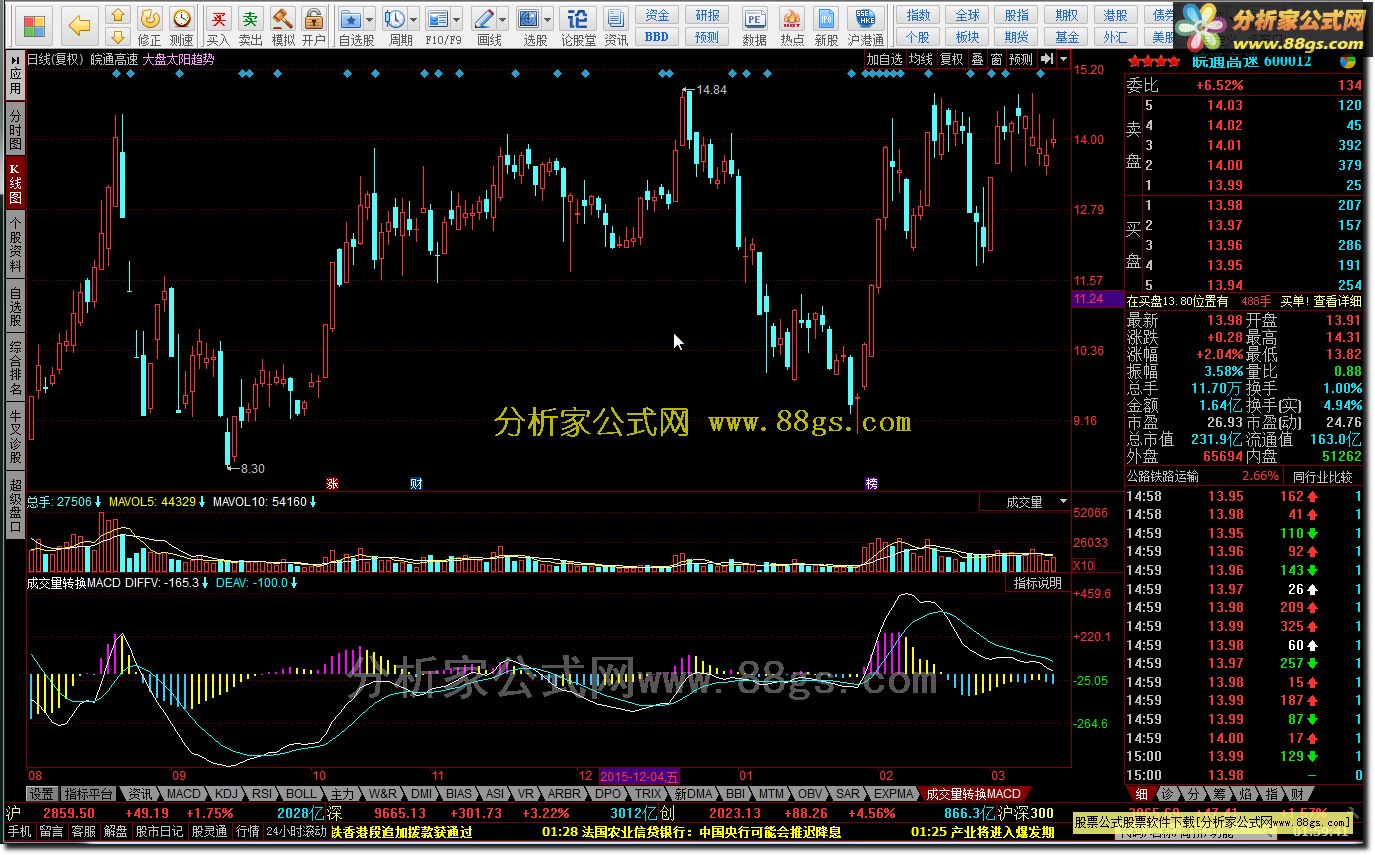Click the 资金 funds button
Viewport: 1375px width, 855px height.
coord(657,15)
